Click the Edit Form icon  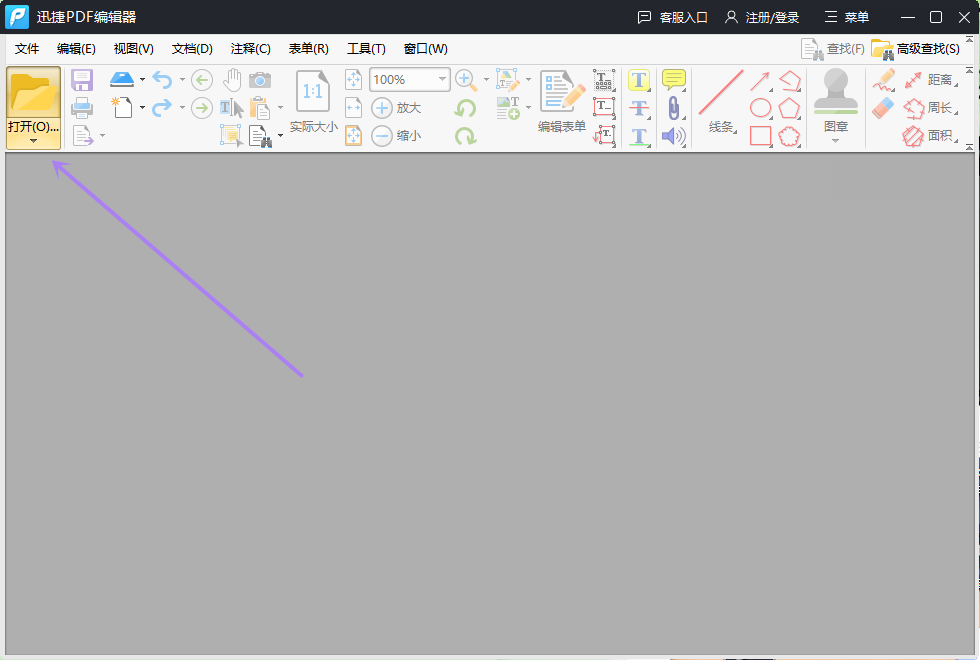[562, 91]
